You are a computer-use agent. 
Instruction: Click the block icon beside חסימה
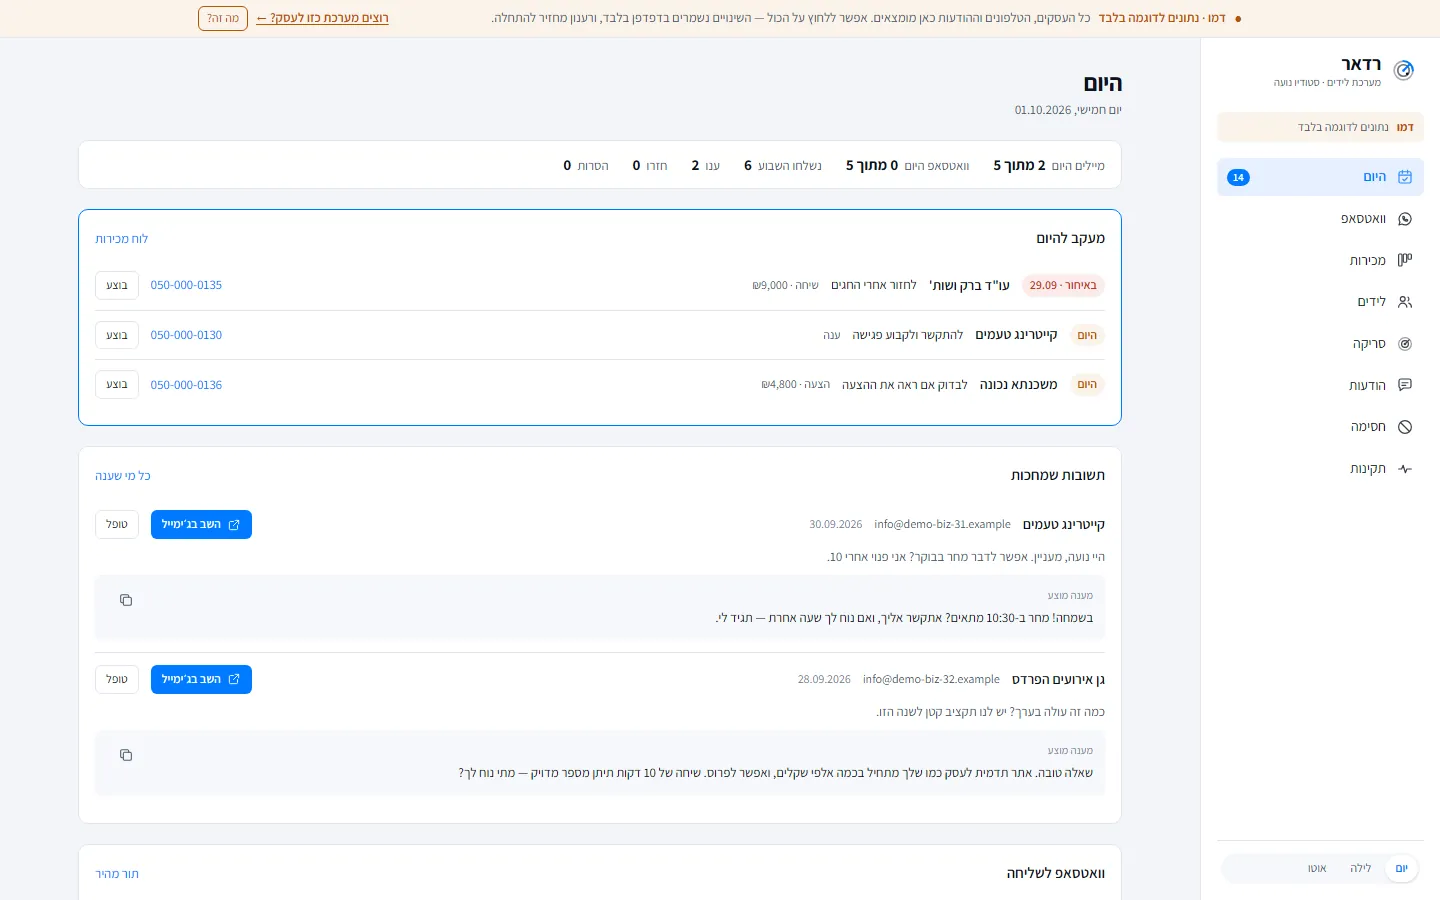[1405, 427]
